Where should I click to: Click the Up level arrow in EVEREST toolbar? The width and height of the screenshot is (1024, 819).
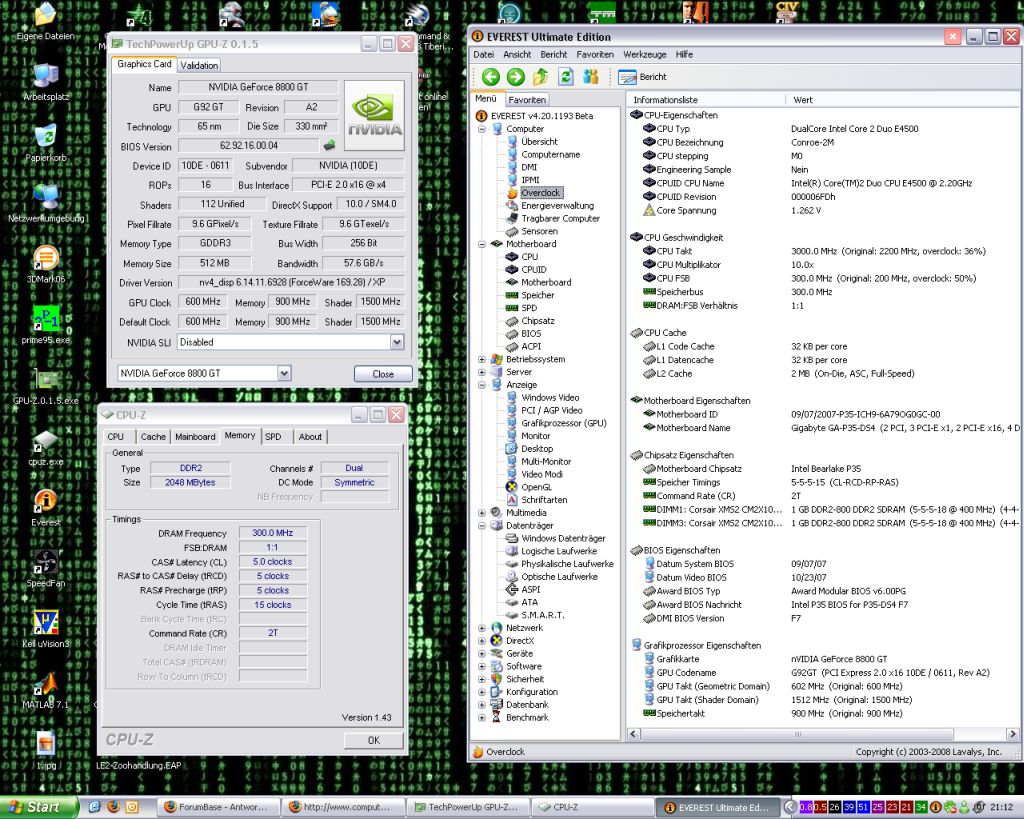point(541,77)
